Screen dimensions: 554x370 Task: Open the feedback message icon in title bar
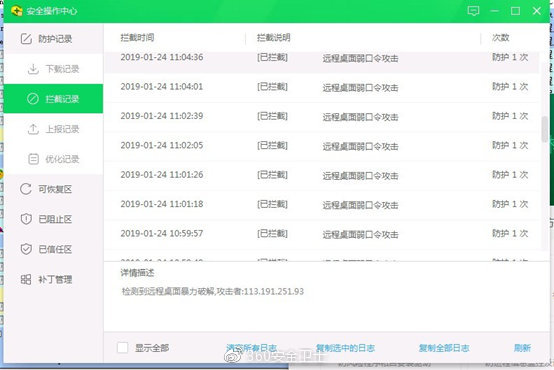pos(473,11)
